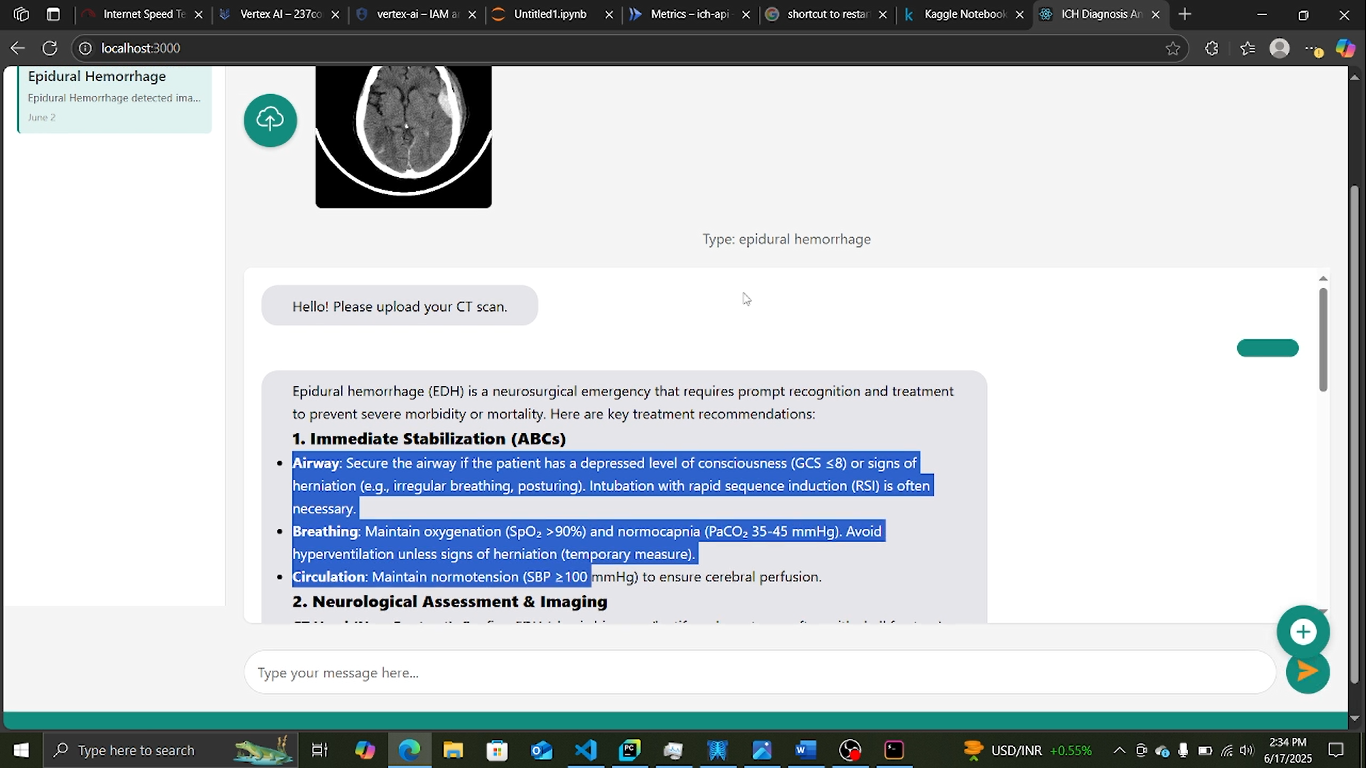Click the orange send arrow button
1366x768 pixels.
[1307, 671]
